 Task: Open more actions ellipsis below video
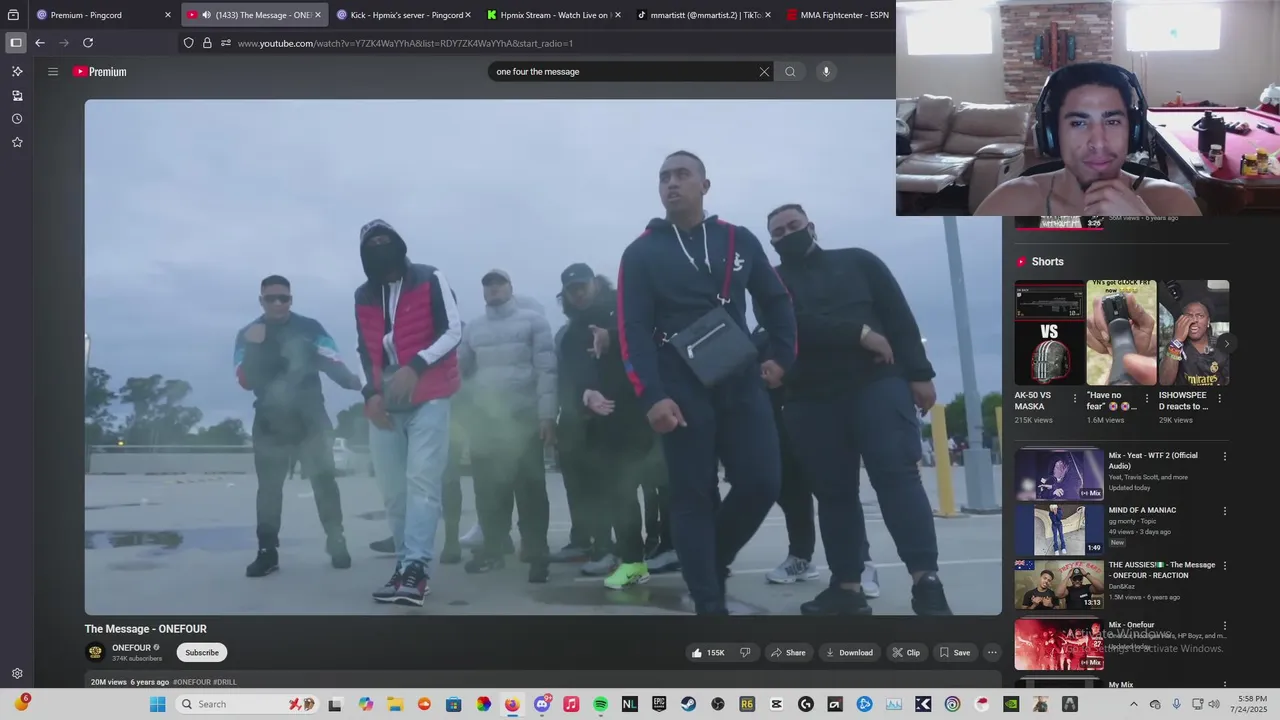[992, 653]
